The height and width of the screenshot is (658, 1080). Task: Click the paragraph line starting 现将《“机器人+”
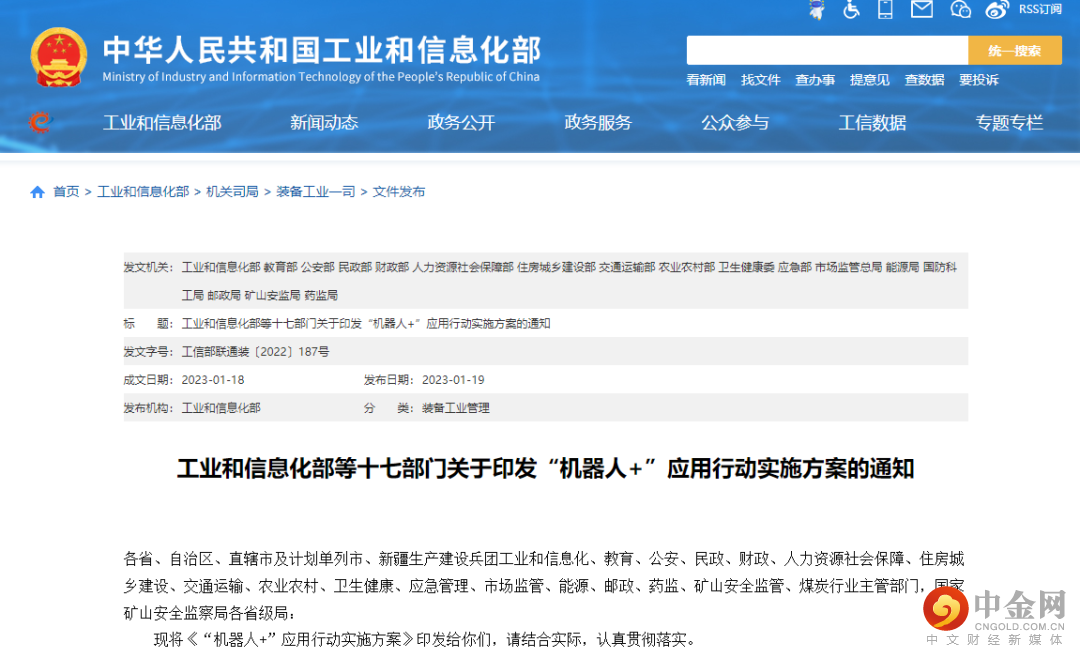click(425, 639)
